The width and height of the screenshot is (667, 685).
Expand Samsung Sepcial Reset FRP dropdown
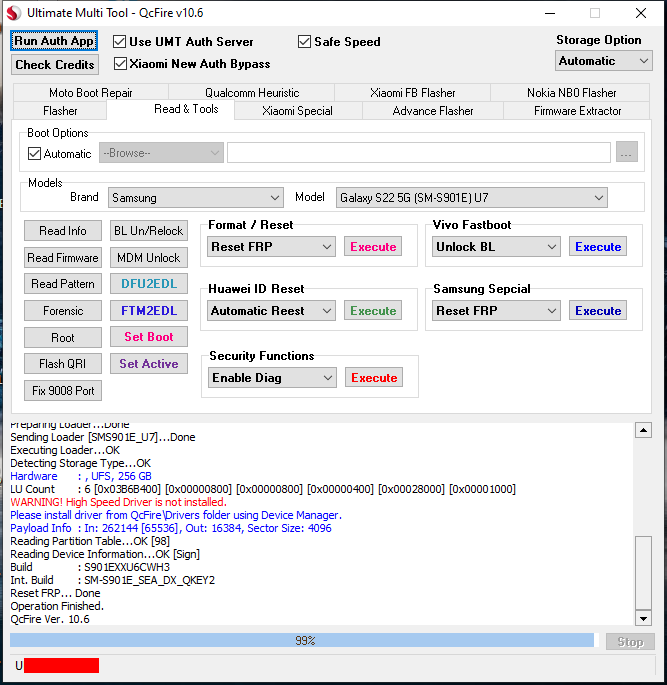tap(496, 311)
